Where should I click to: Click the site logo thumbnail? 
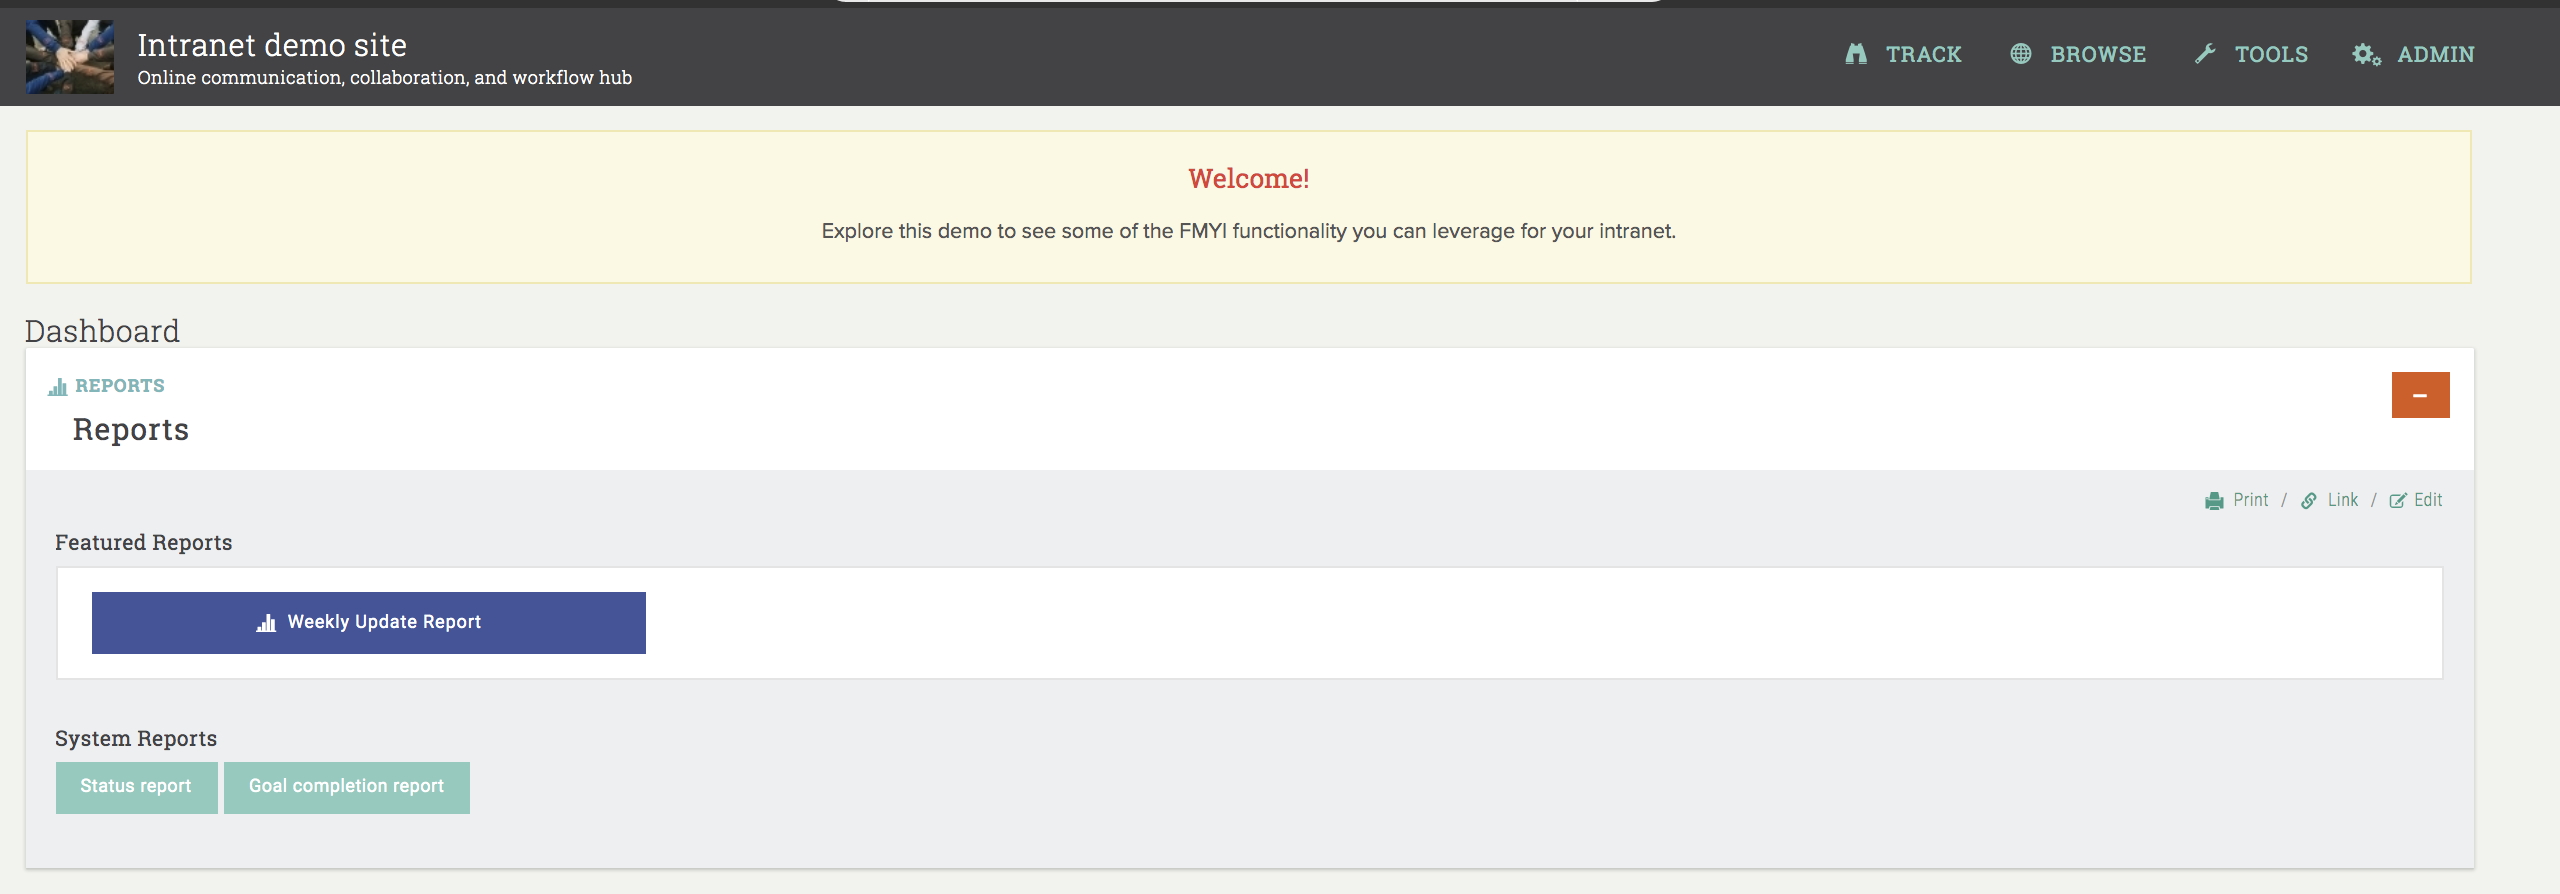[x=70, y=57]
